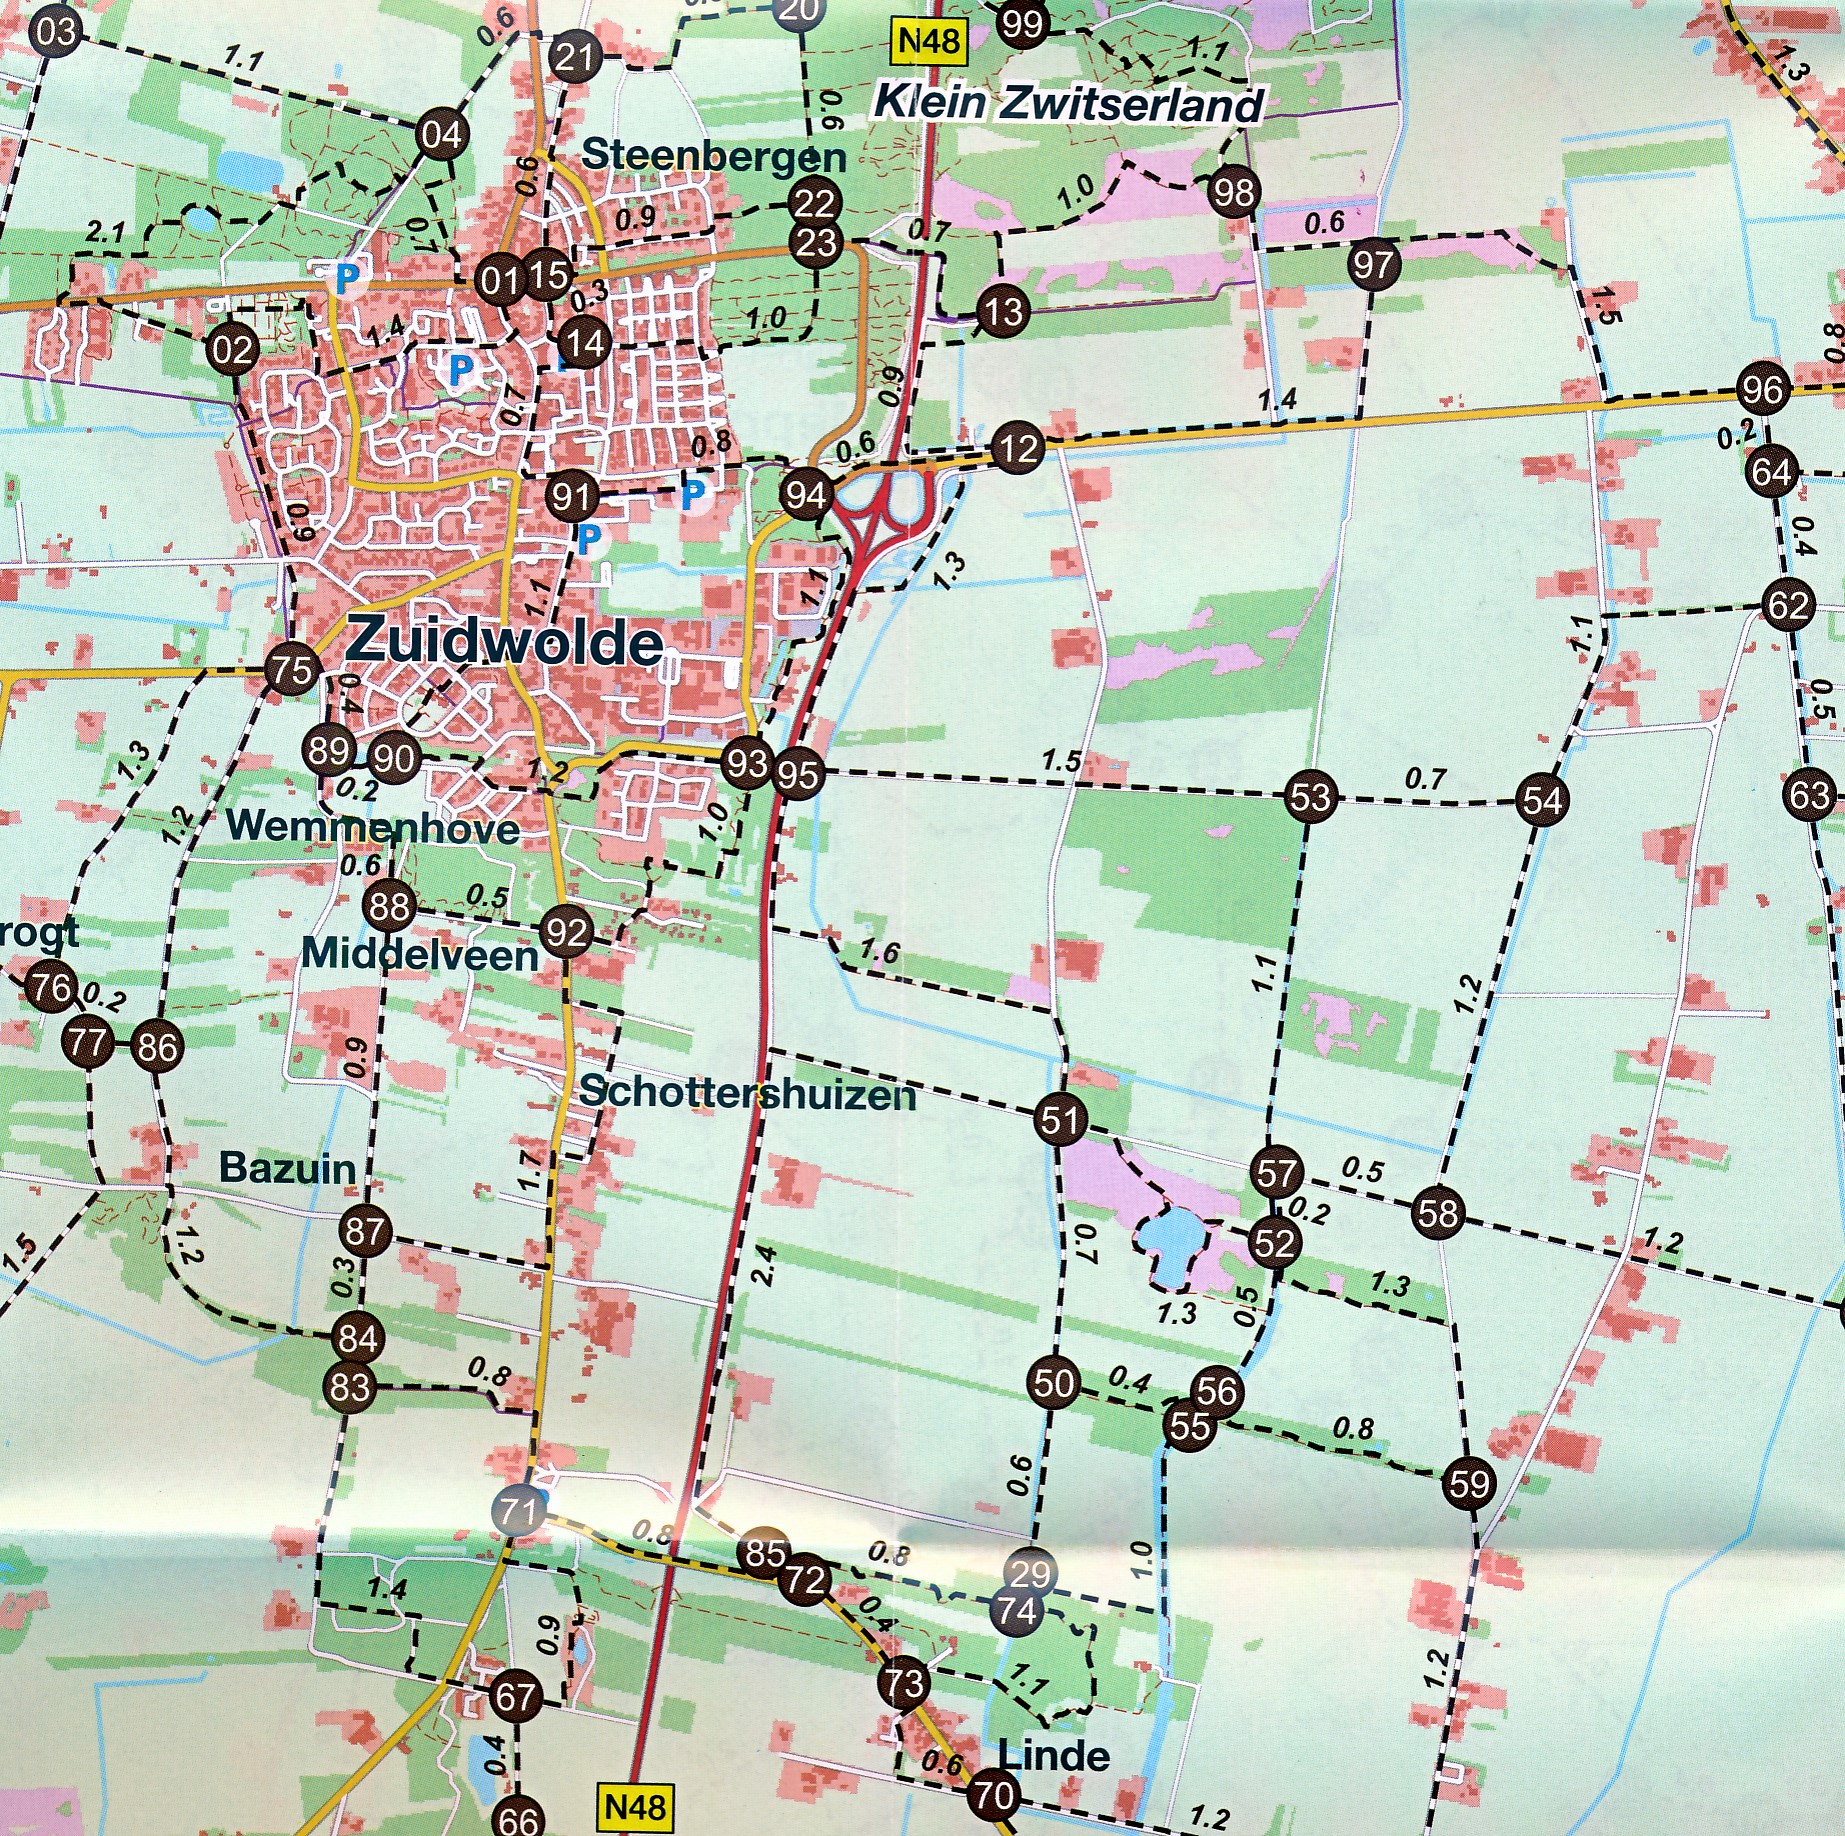Click junction node 75 west of Zuidwolde
Image resolution: width=1845 pixels, height=1836 pixels.
click(292, 669)
